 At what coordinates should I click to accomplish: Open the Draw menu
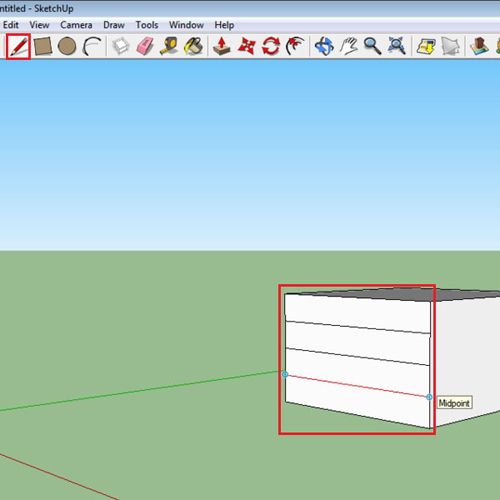pos(114,25)
